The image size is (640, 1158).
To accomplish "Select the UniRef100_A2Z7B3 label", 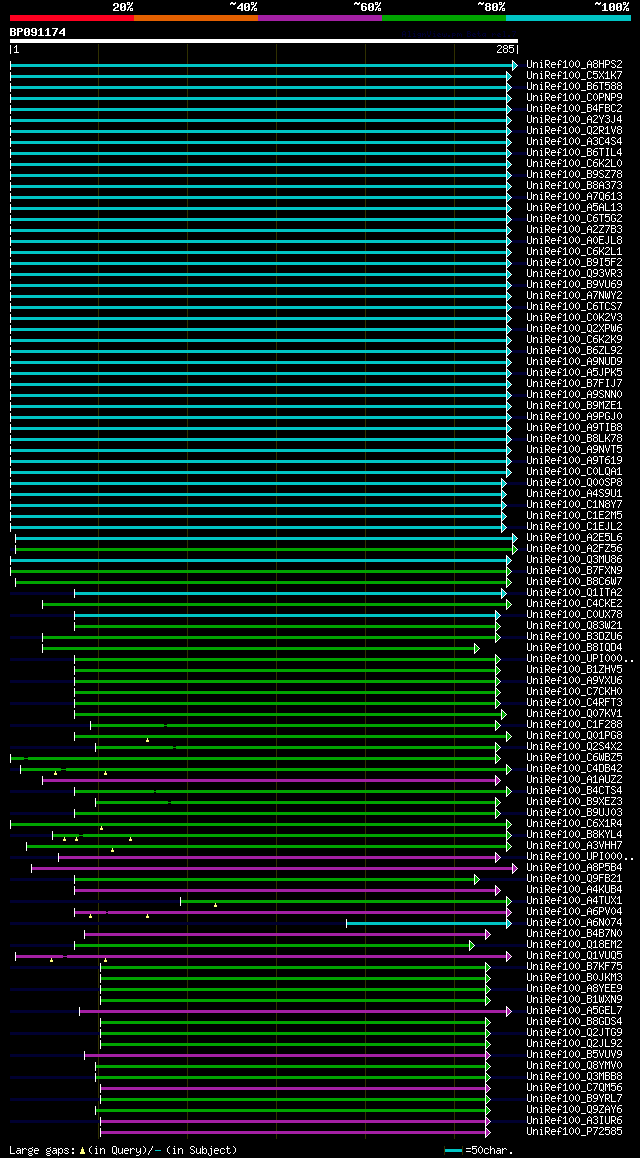I will 574,230.
